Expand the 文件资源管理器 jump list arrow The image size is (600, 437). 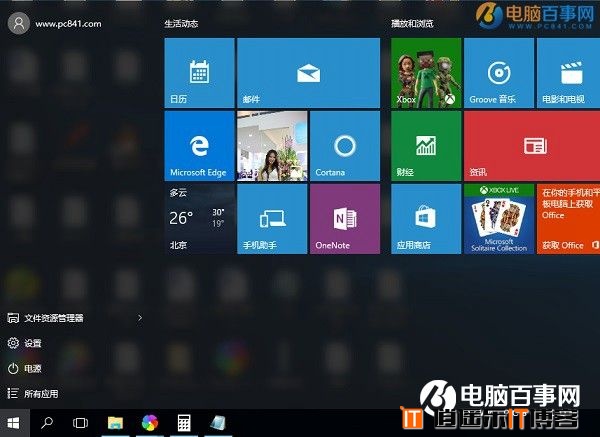tap(140, 318)
